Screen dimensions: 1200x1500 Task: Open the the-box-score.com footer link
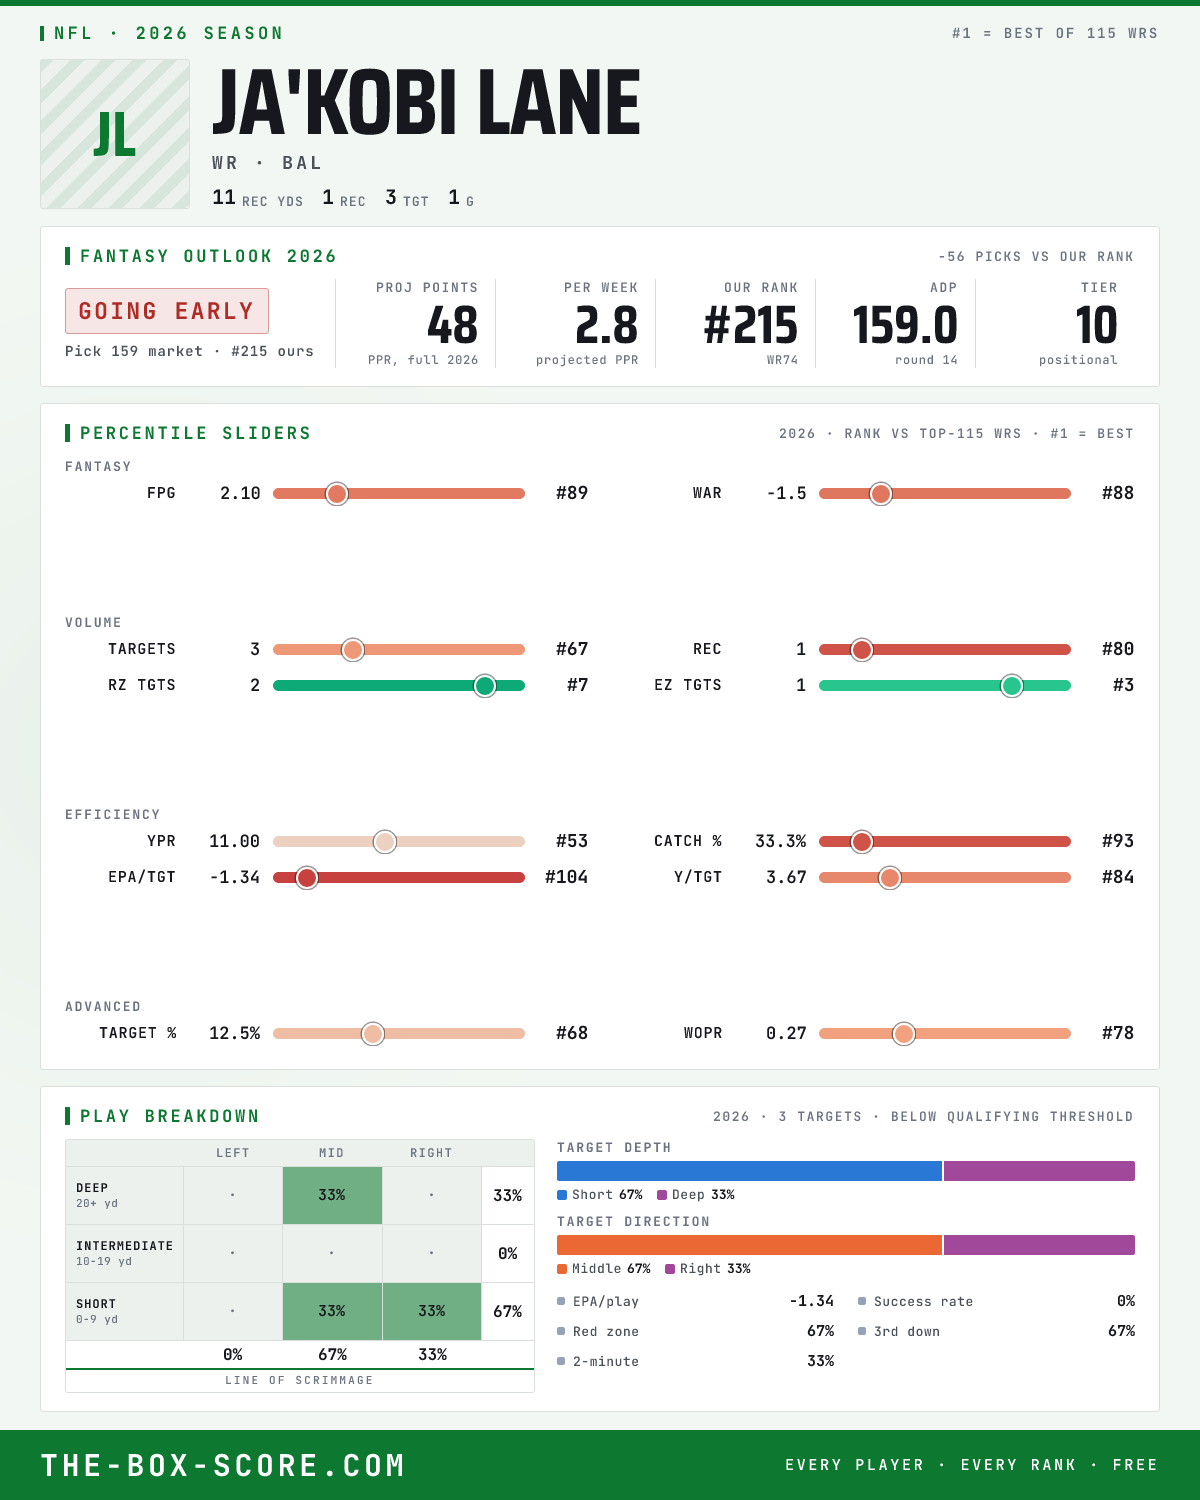[x=223, y=1465]
